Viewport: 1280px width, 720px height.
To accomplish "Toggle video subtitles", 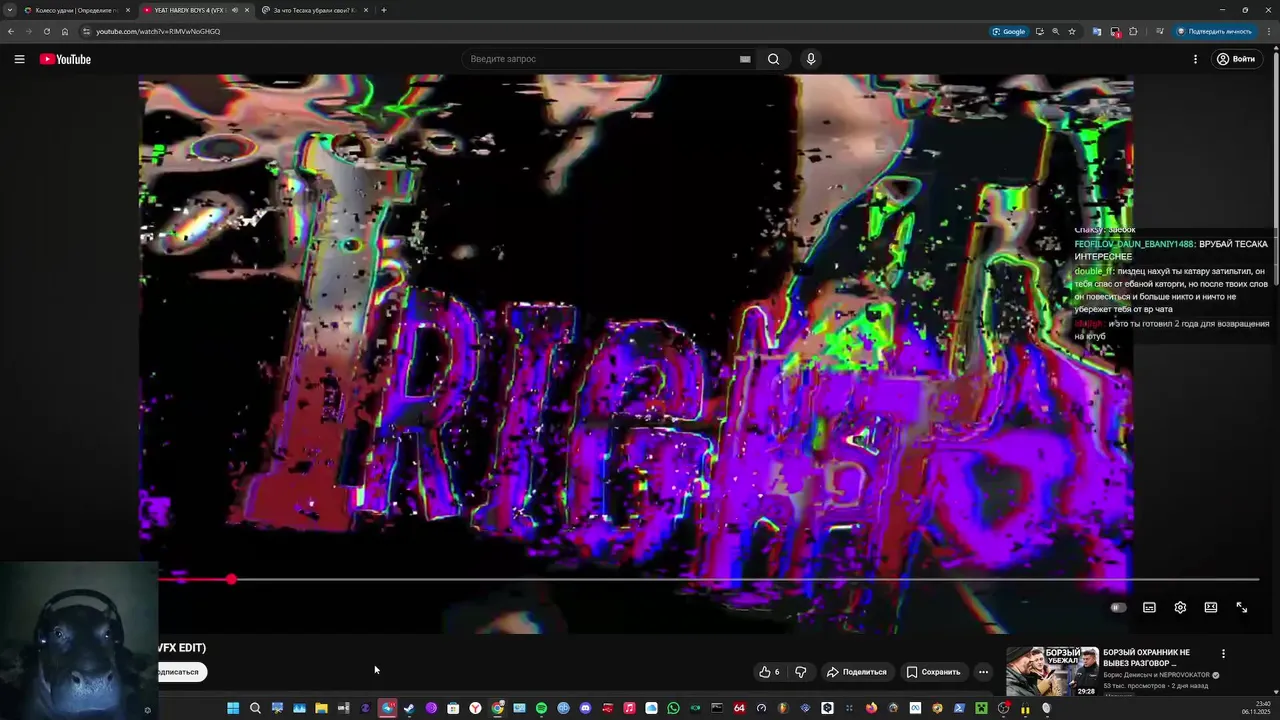I will (1149, 607).
